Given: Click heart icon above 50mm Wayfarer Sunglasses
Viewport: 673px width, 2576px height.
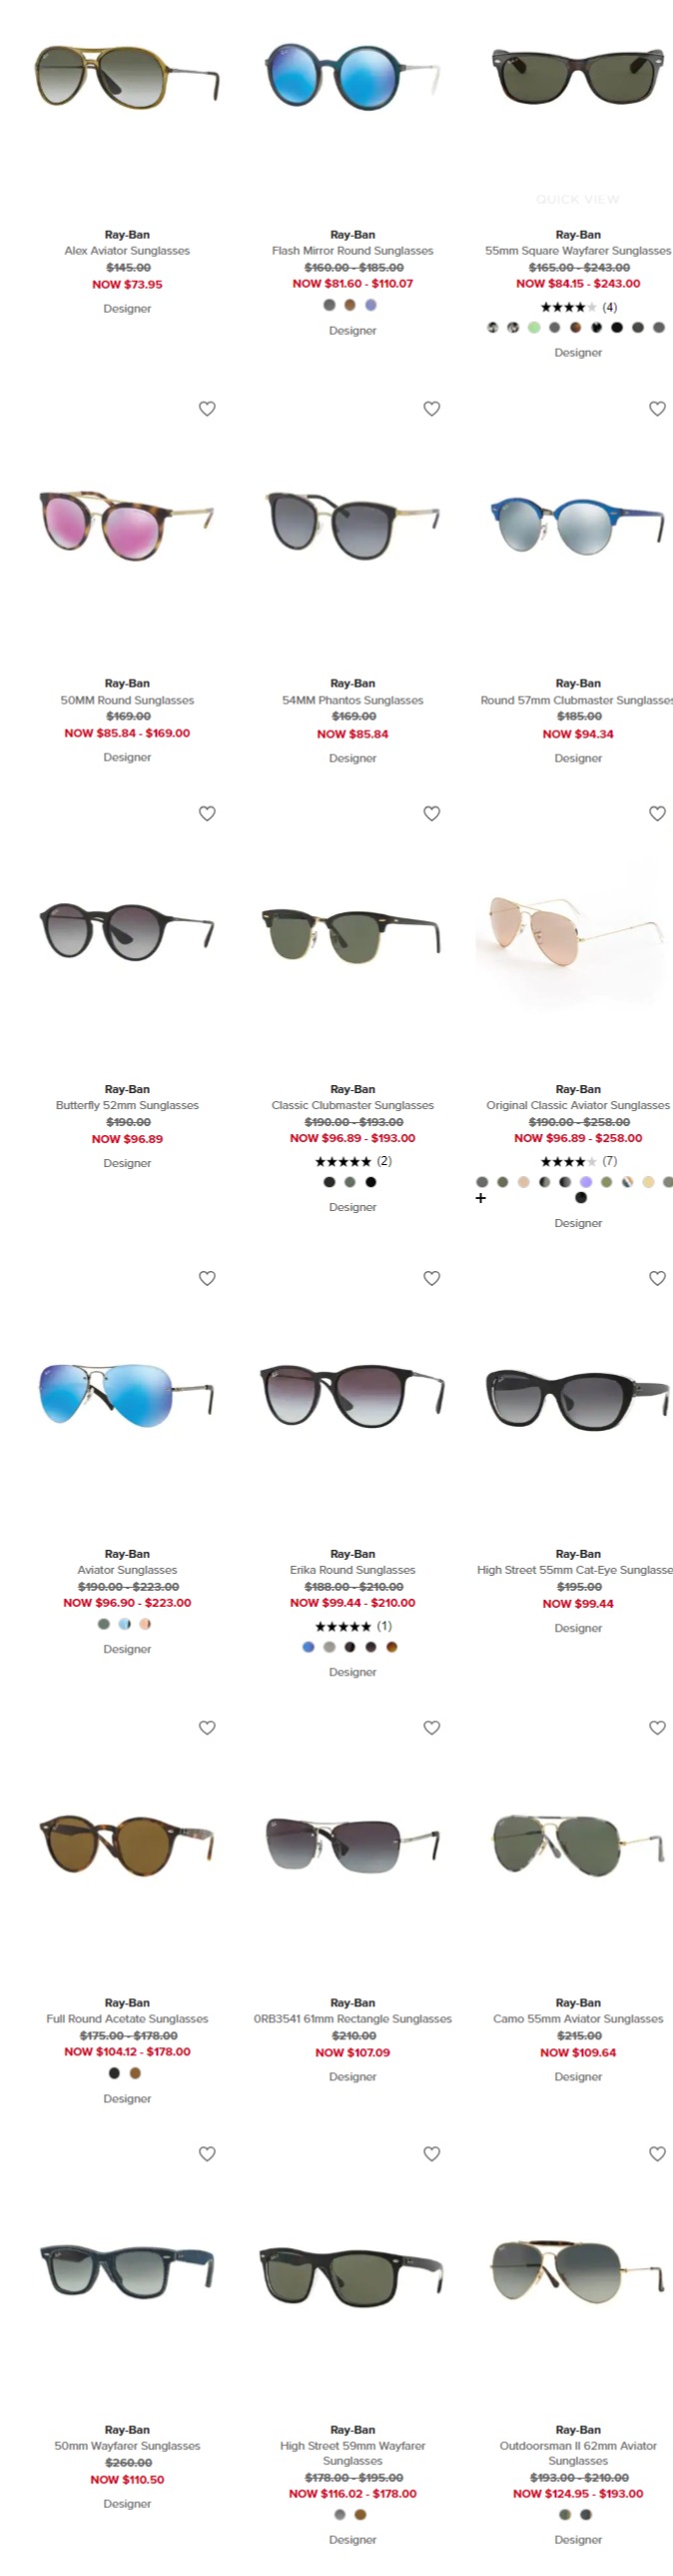Looking at the screenshot, I should 207,2153.
